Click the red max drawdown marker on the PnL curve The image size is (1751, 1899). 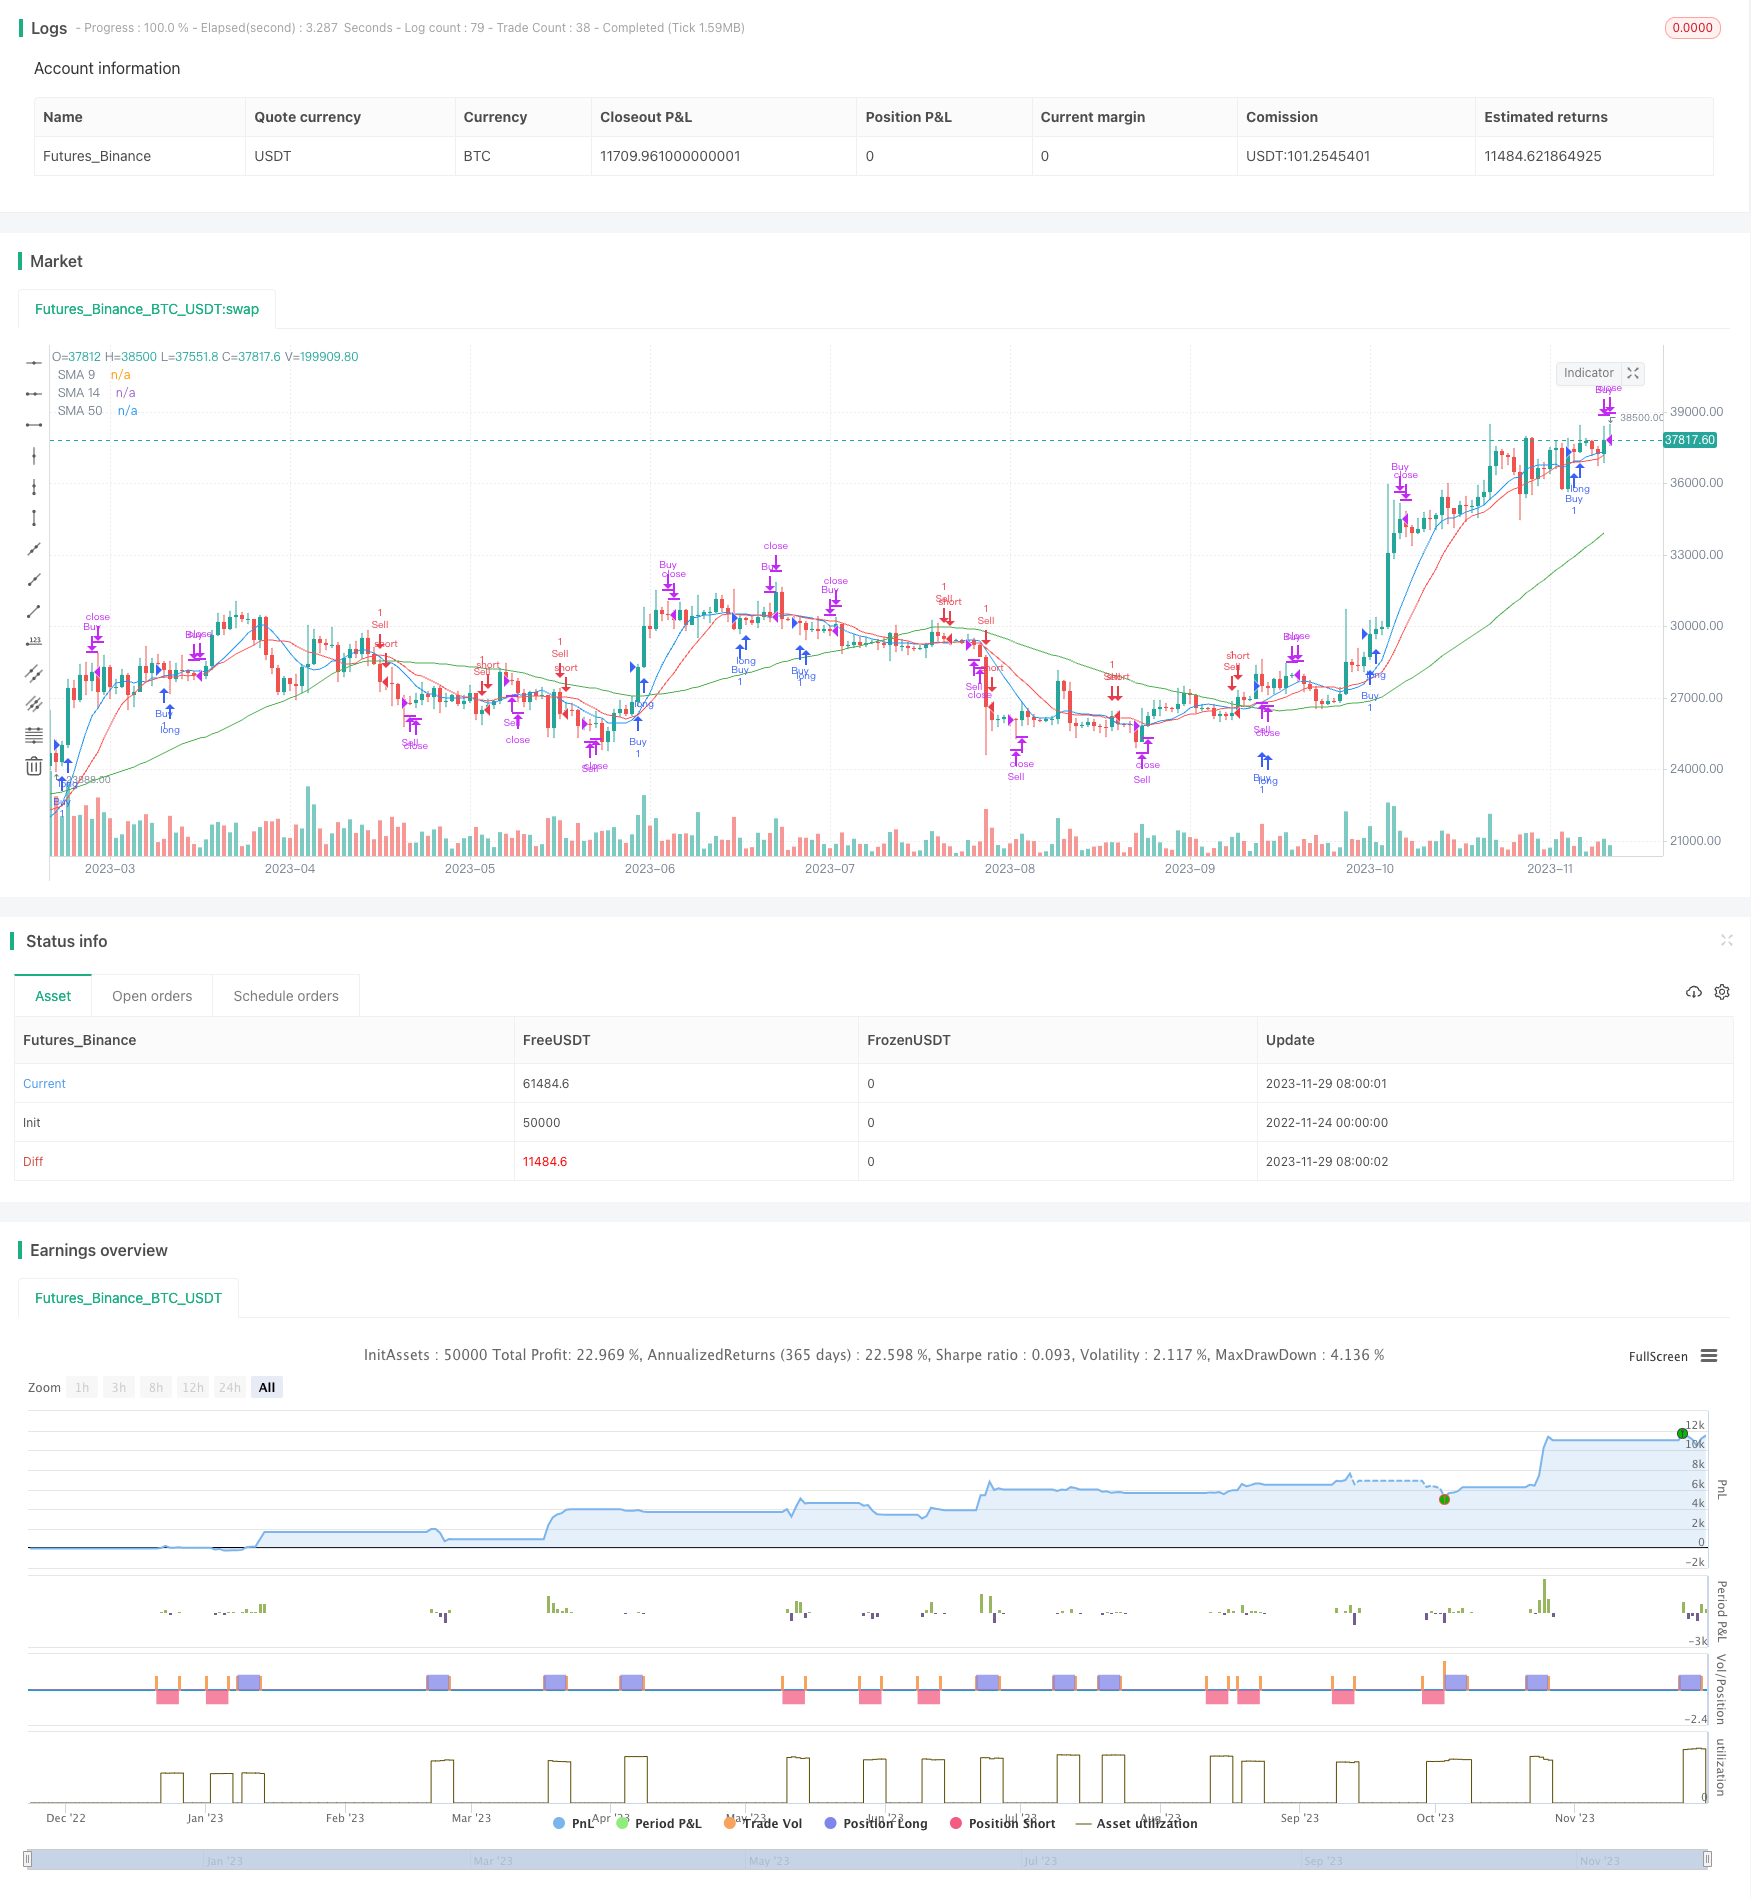coord(1444,1499)
